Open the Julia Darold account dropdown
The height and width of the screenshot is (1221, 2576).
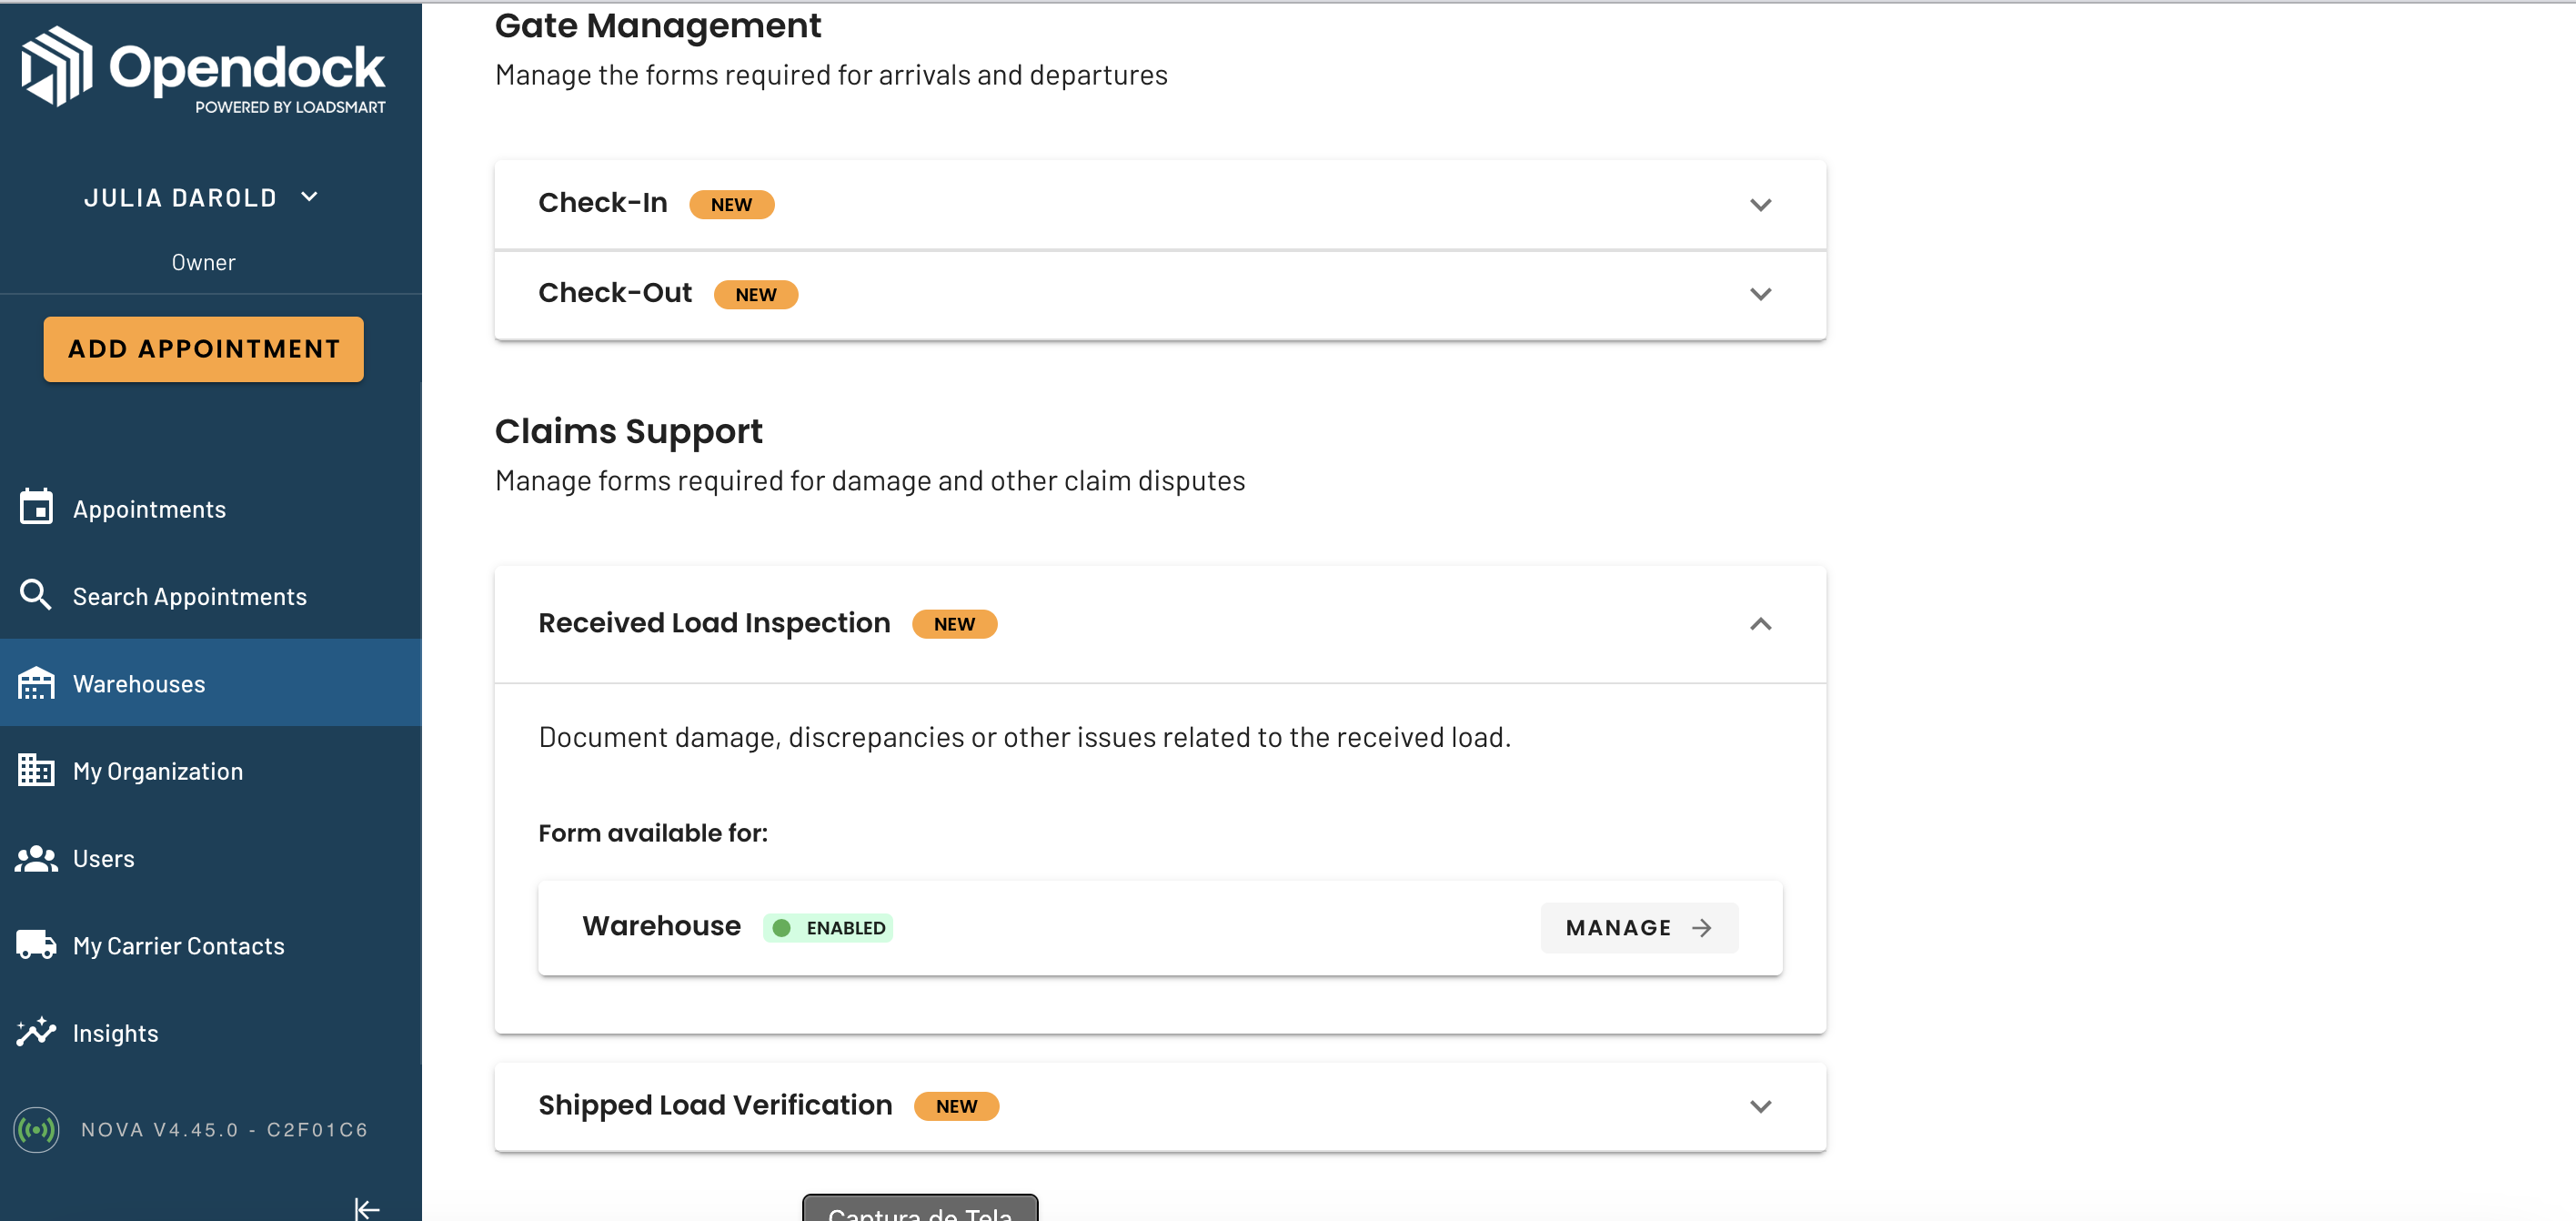201,198
